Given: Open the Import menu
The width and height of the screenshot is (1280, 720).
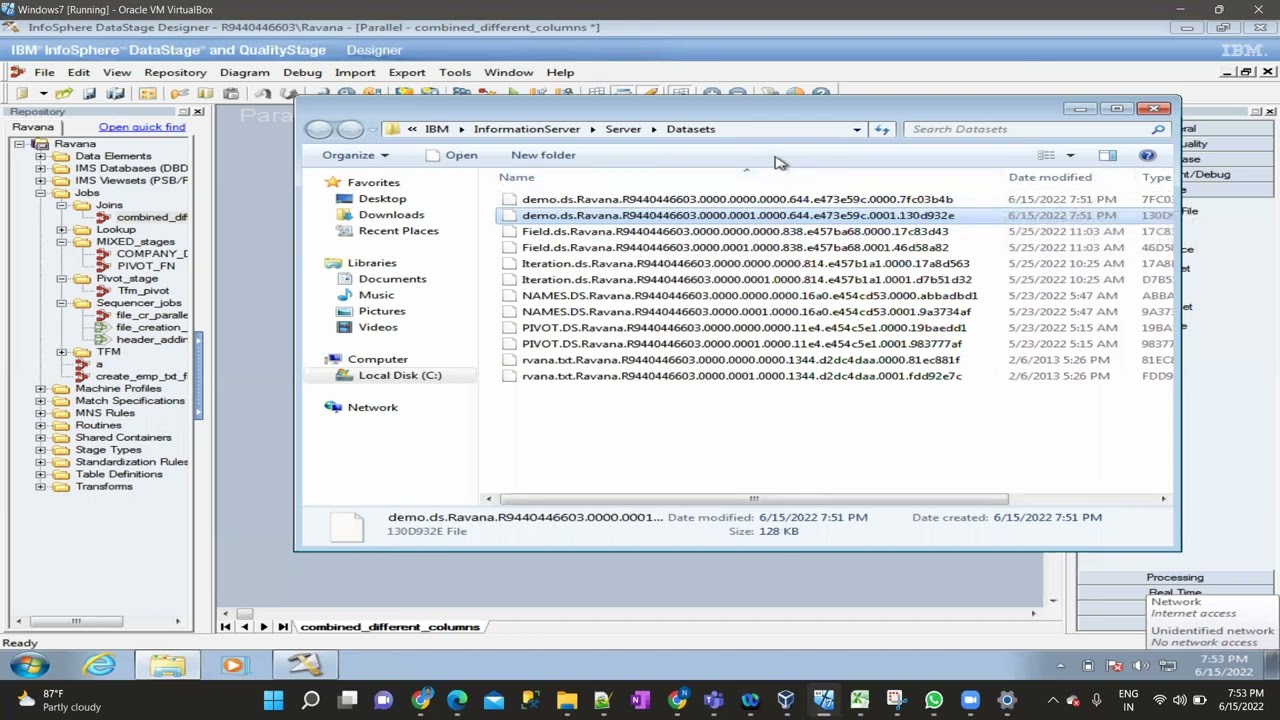Looking at the screenshot, I should click(355, 72).
